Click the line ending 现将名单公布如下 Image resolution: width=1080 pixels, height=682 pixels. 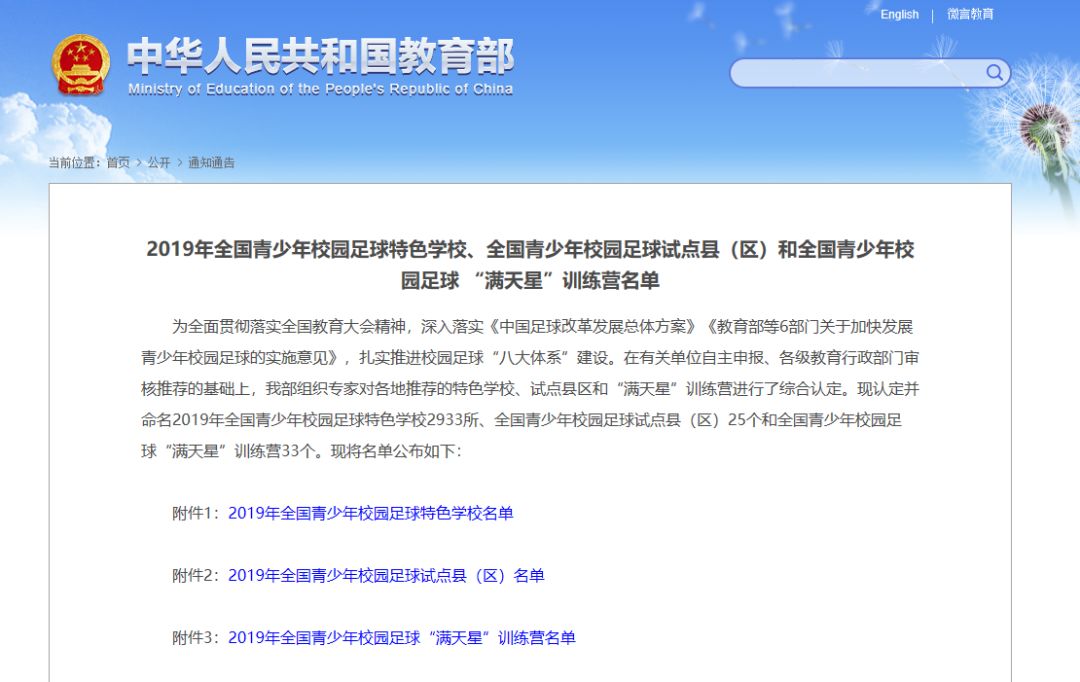pyautogui.click(x=302, y=451)
